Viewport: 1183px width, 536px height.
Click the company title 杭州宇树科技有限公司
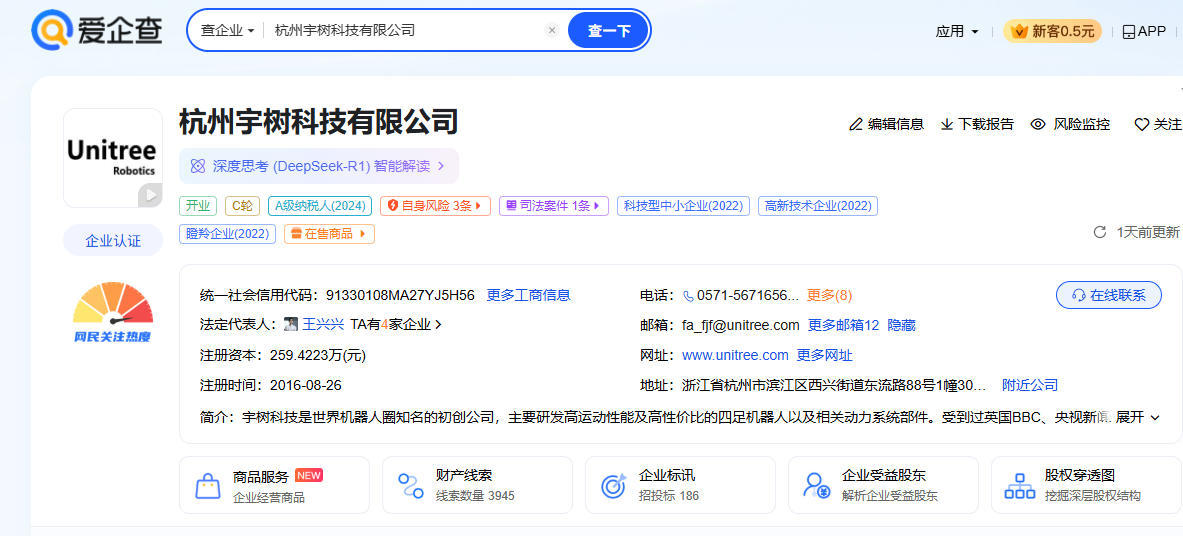[318, 122]
